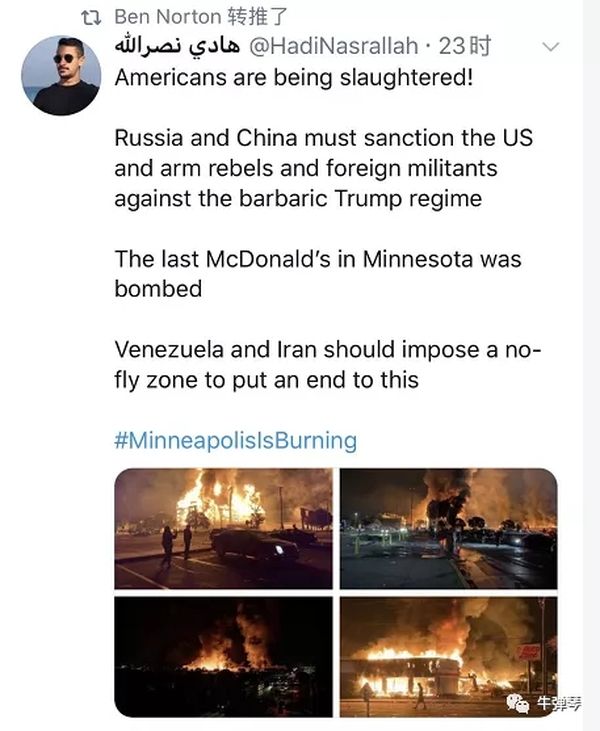This screenshot has width=600, height=731.
Task: Click the 'barbaric Trump regime' text line
Action: pos(298,198)
